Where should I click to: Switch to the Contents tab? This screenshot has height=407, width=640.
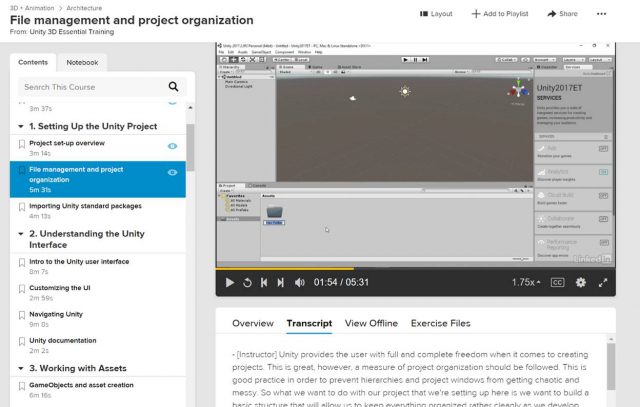[x=33, y=62]
